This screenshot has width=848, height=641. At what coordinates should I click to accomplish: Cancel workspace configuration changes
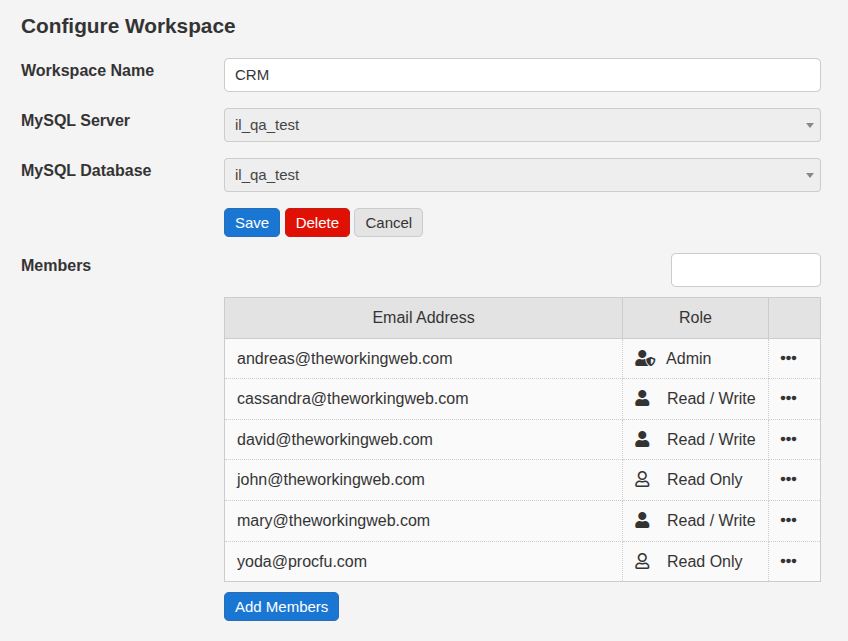[389, 222]
